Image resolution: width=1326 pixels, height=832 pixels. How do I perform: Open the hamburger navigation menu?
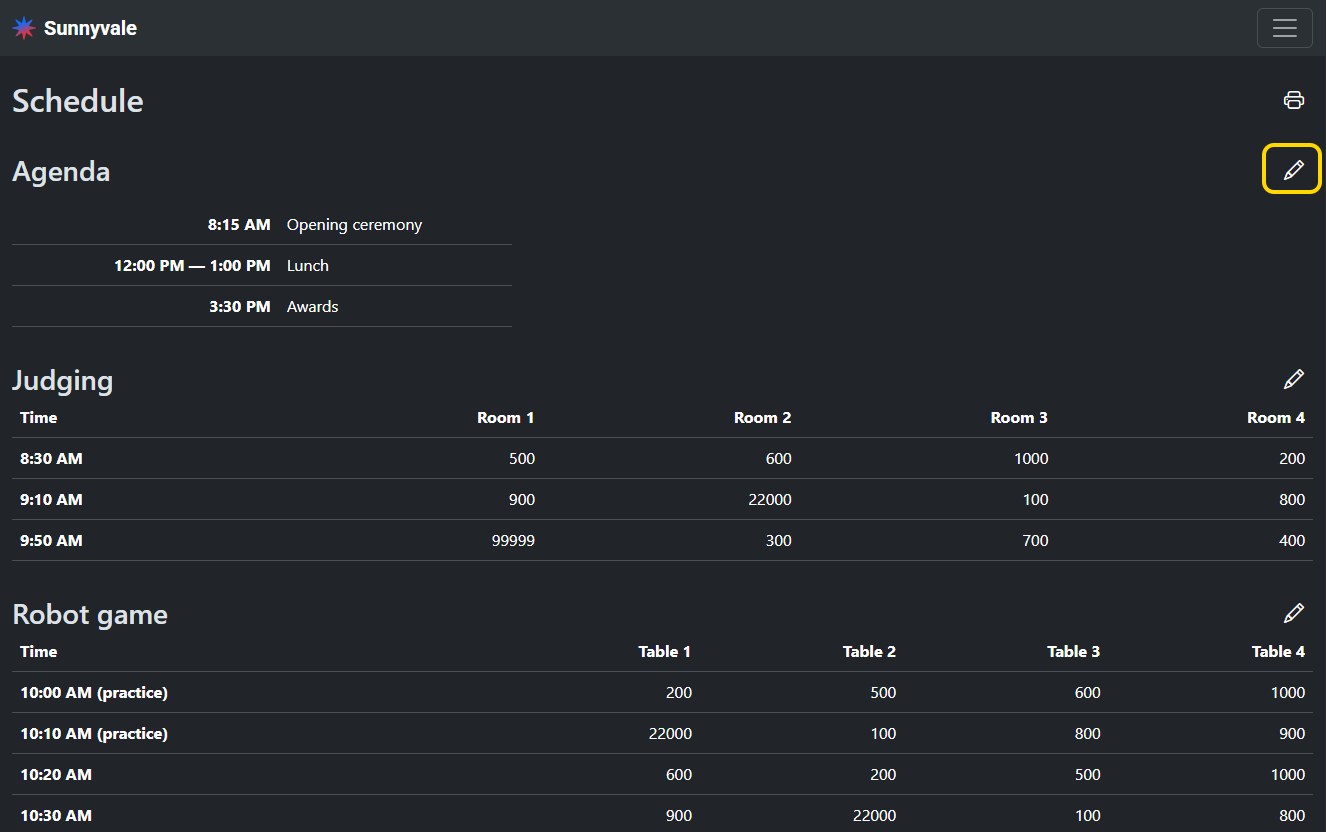pos(1284,28)
